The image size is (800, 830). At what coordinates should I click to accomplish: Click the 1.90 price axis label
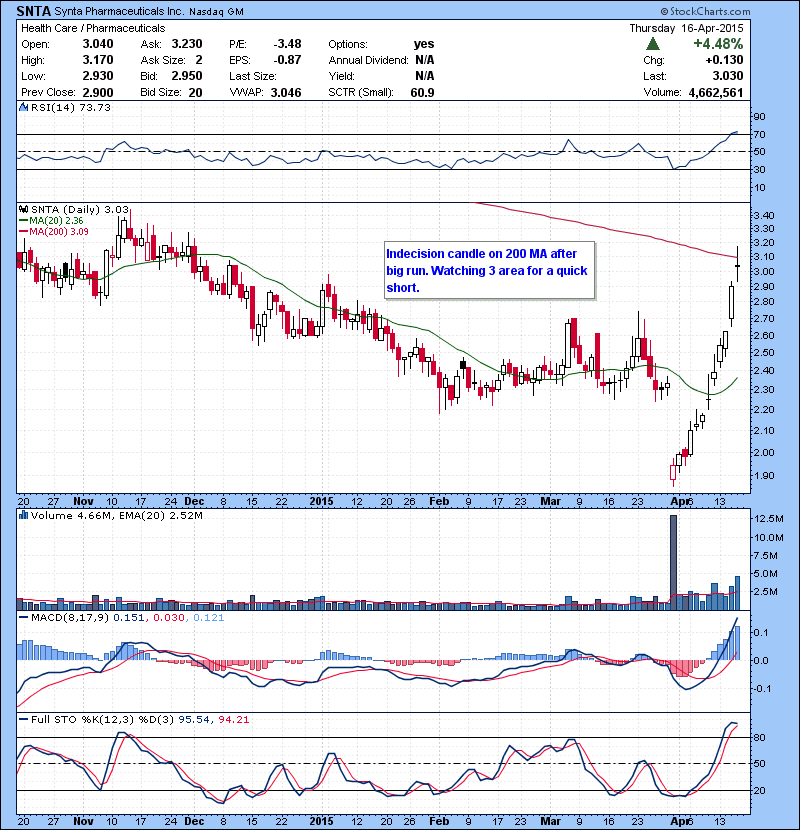click(763, 475)
